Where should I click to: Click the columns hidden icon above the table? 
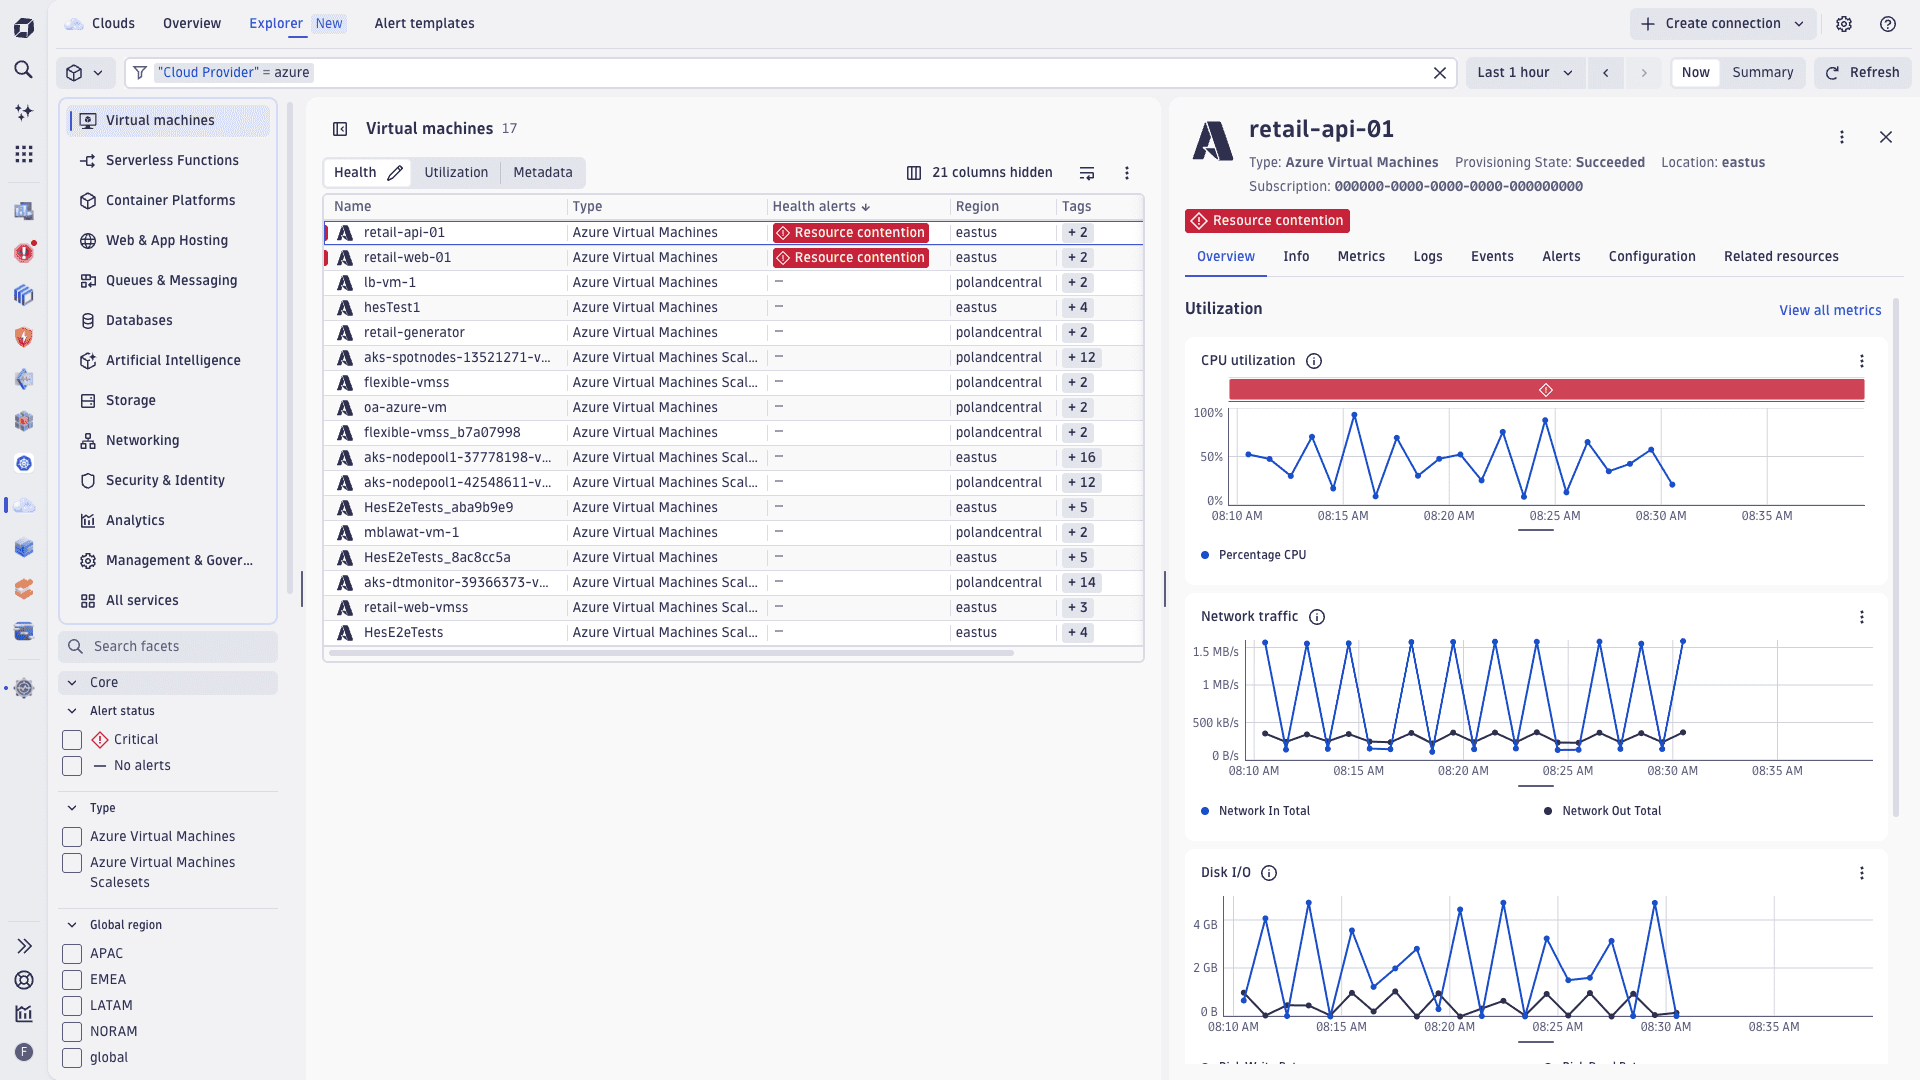(914, 172)
